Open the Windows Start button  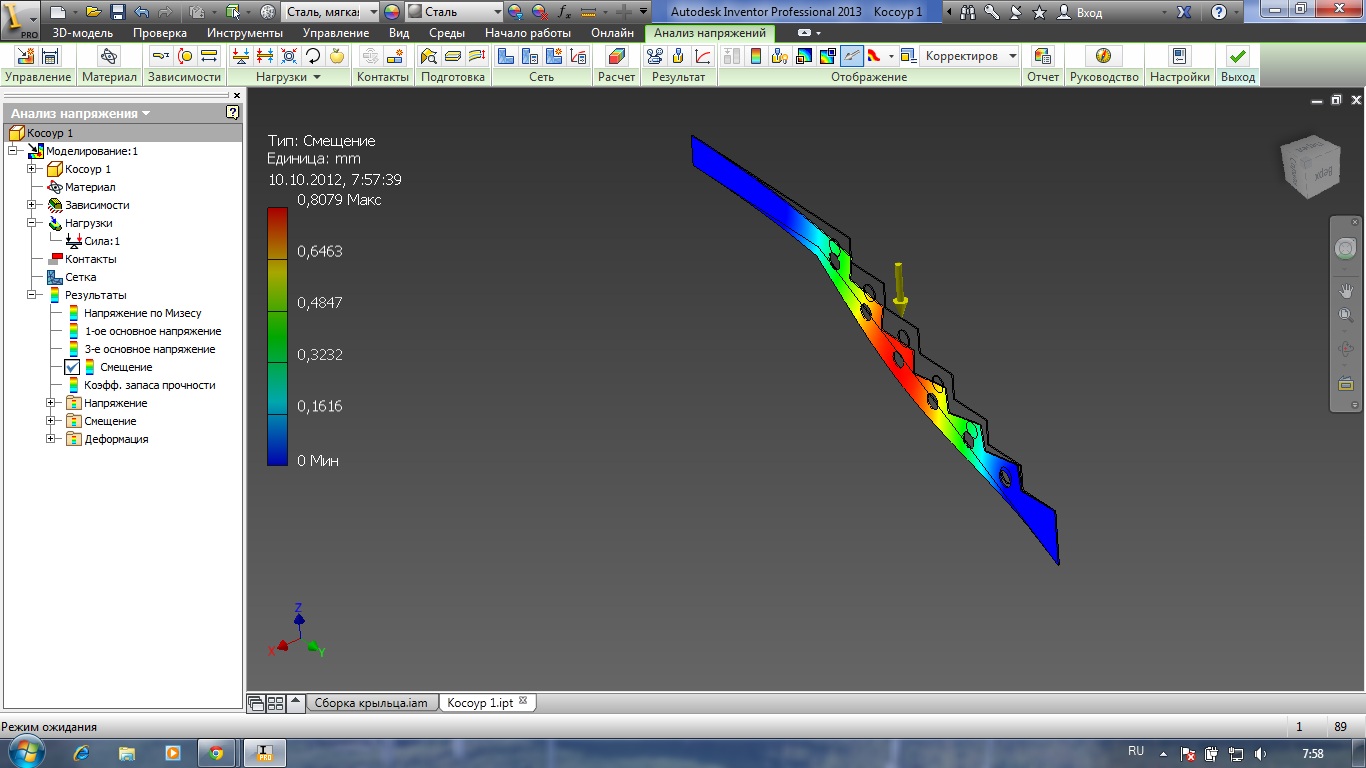tap(24, 752)
